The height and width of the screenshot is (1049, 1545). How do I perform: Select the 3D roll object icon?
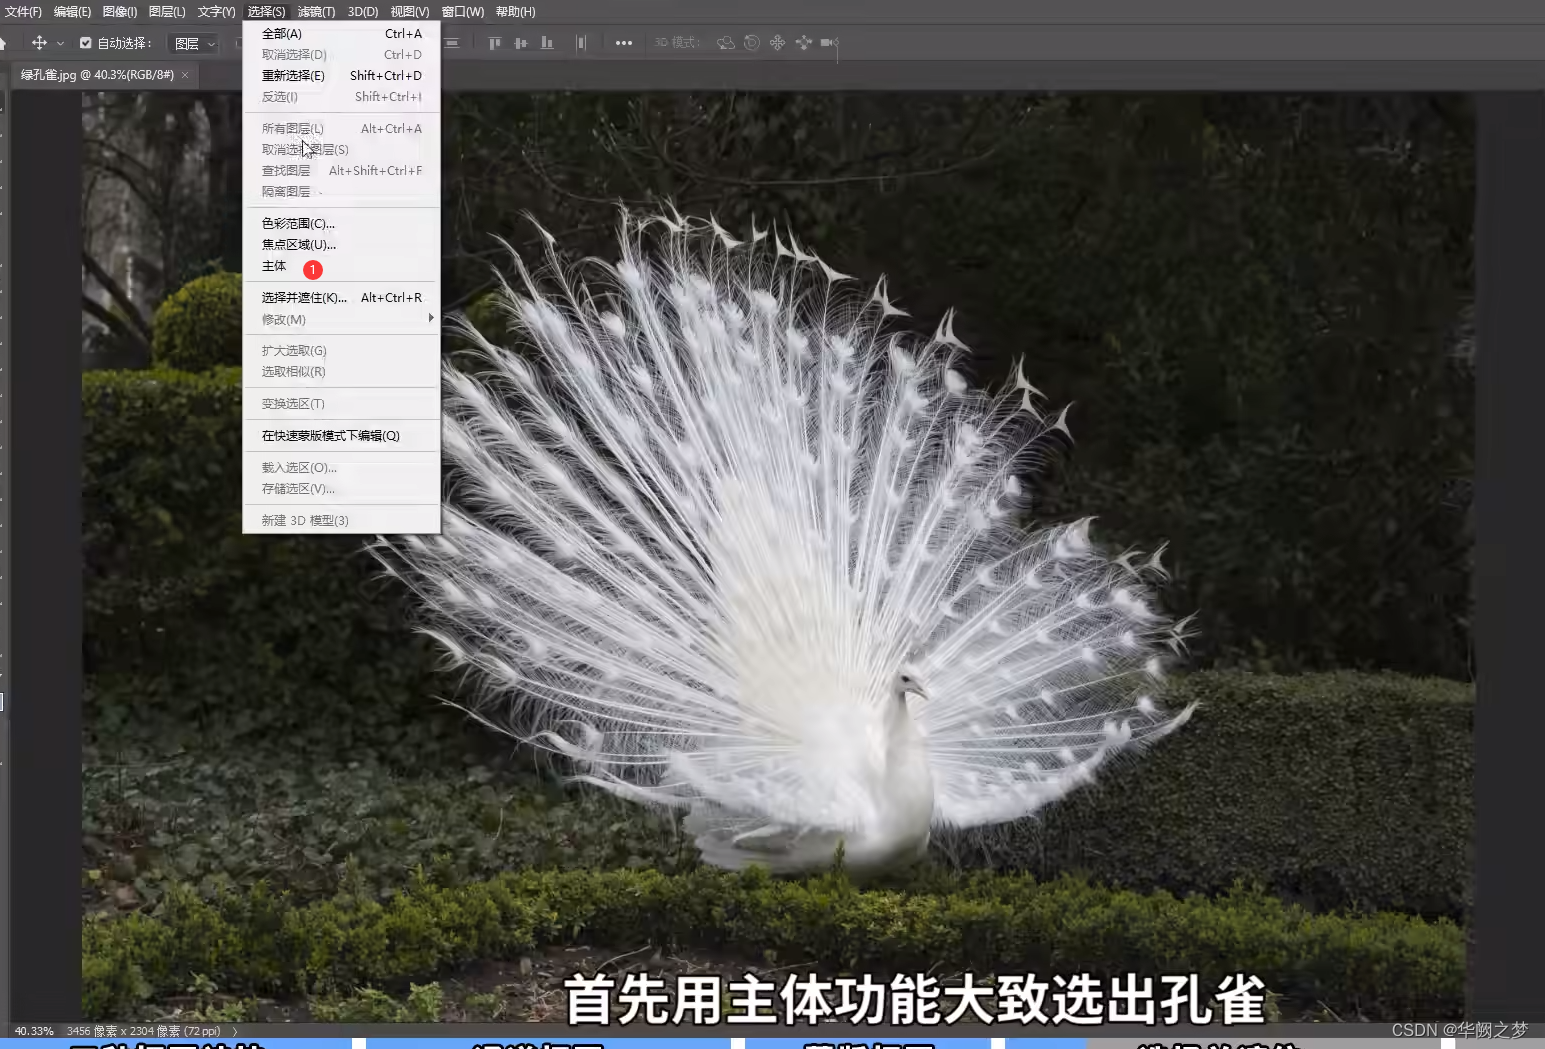tap(752, 43)
